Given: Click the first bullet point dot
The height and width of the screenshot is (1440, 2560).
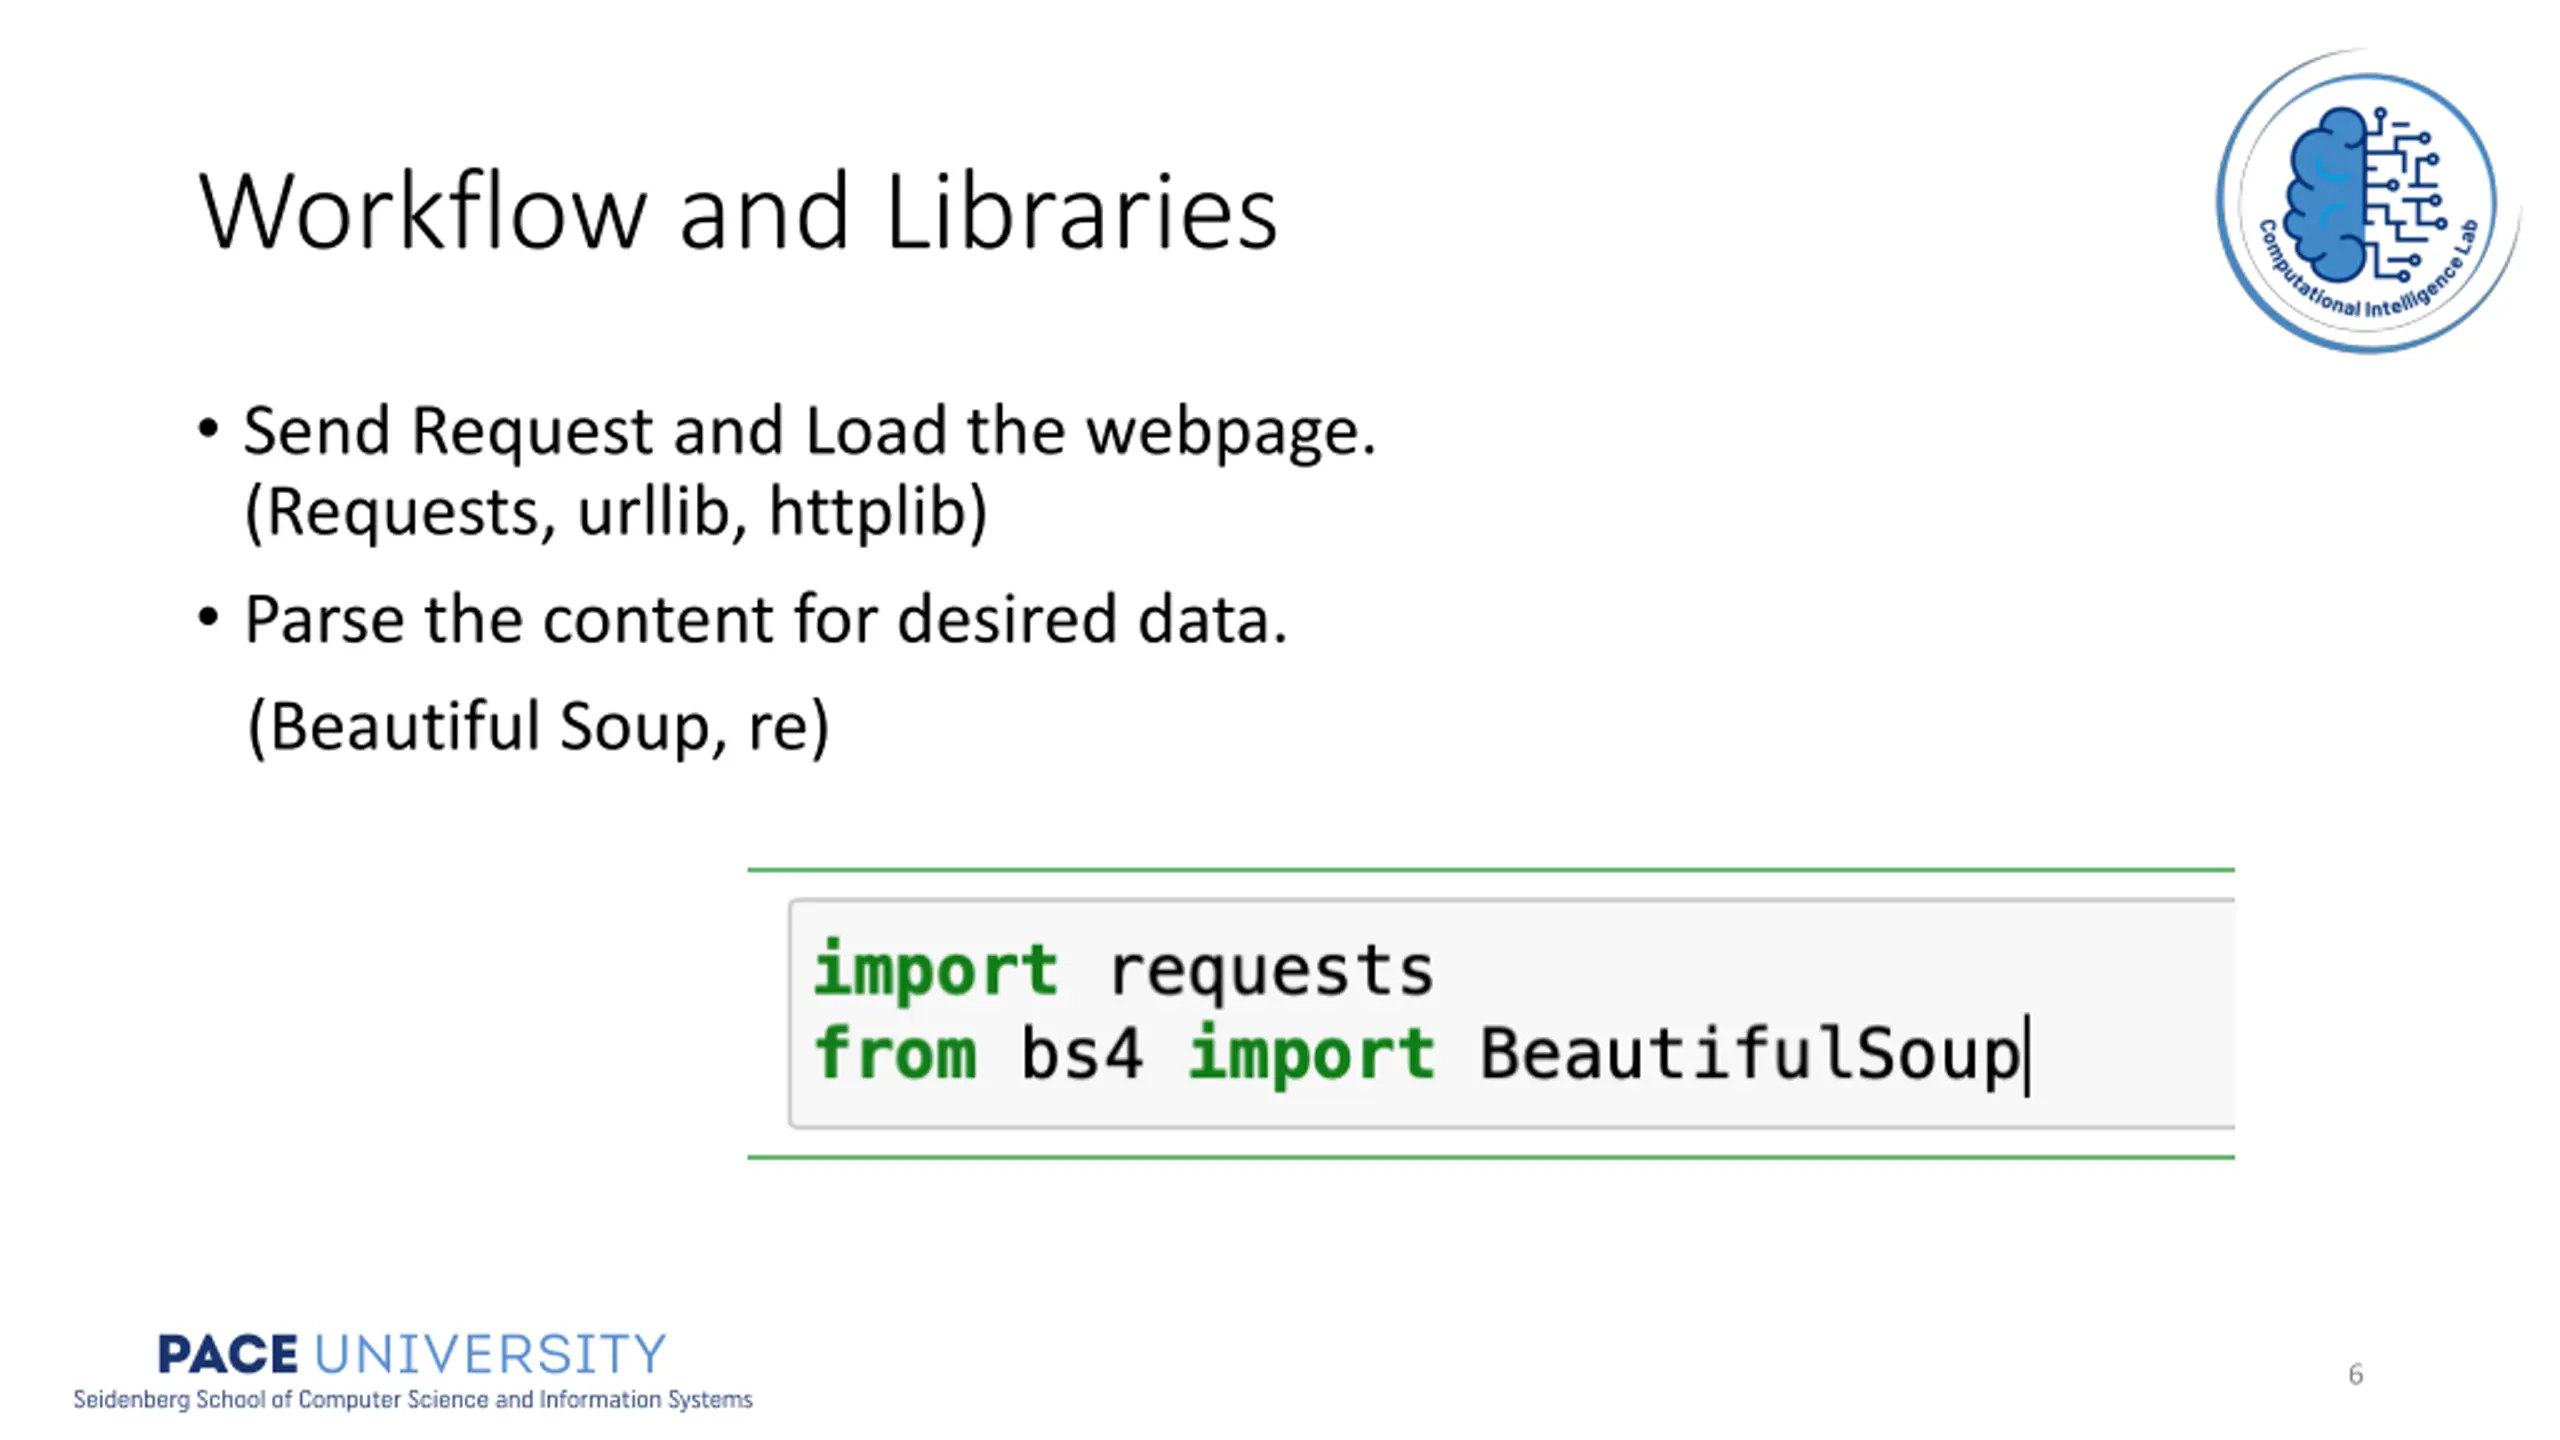Looking at the screenshot, I should click(208, 430).
